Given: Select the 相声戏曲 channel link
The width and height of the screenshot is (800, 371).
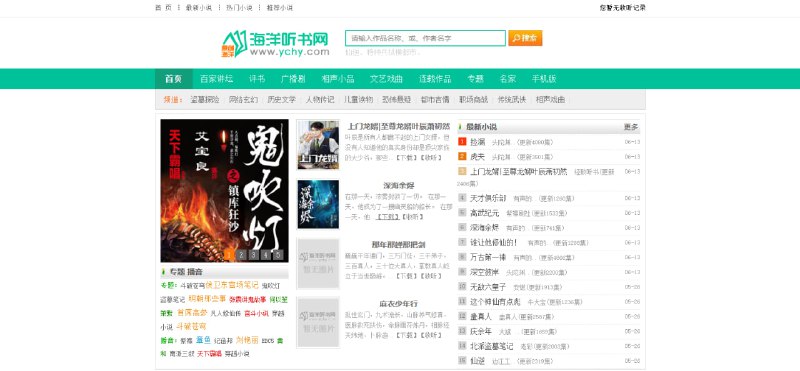Looking at the screenshot, I should (551, 100).
